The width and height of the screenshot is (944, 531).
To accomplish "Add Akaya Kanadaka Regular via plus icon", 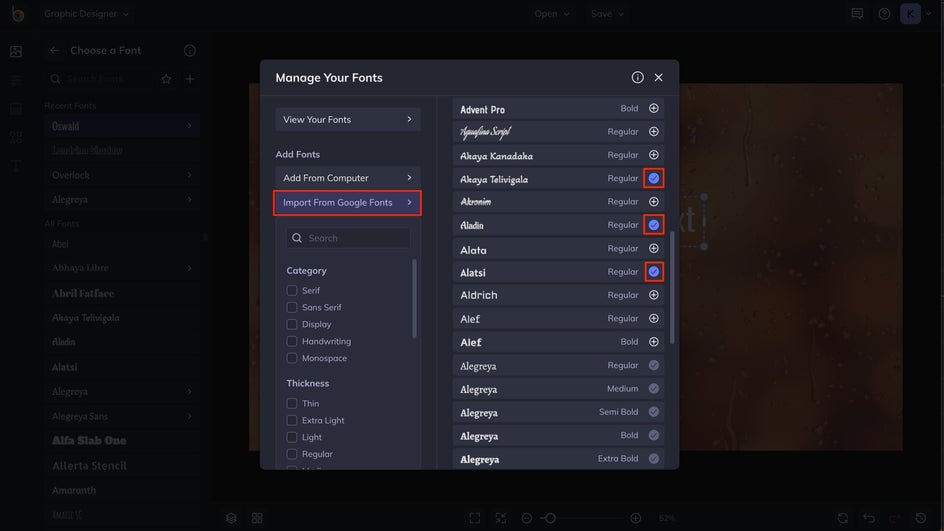I will pyautogui.click(x=653, y=155).
